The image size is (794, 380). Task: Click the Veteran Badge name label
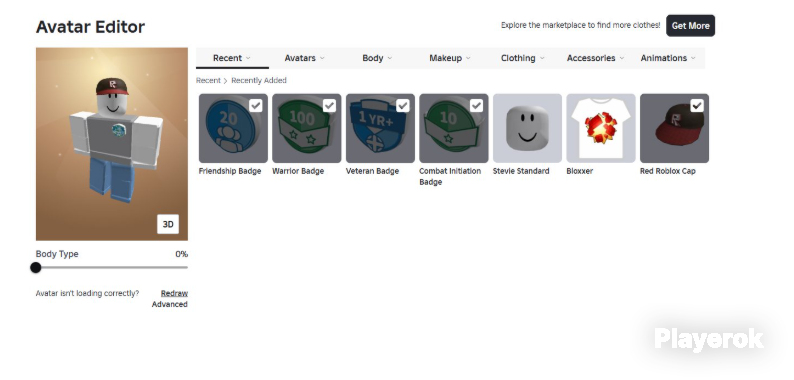(x=373, y=171)
